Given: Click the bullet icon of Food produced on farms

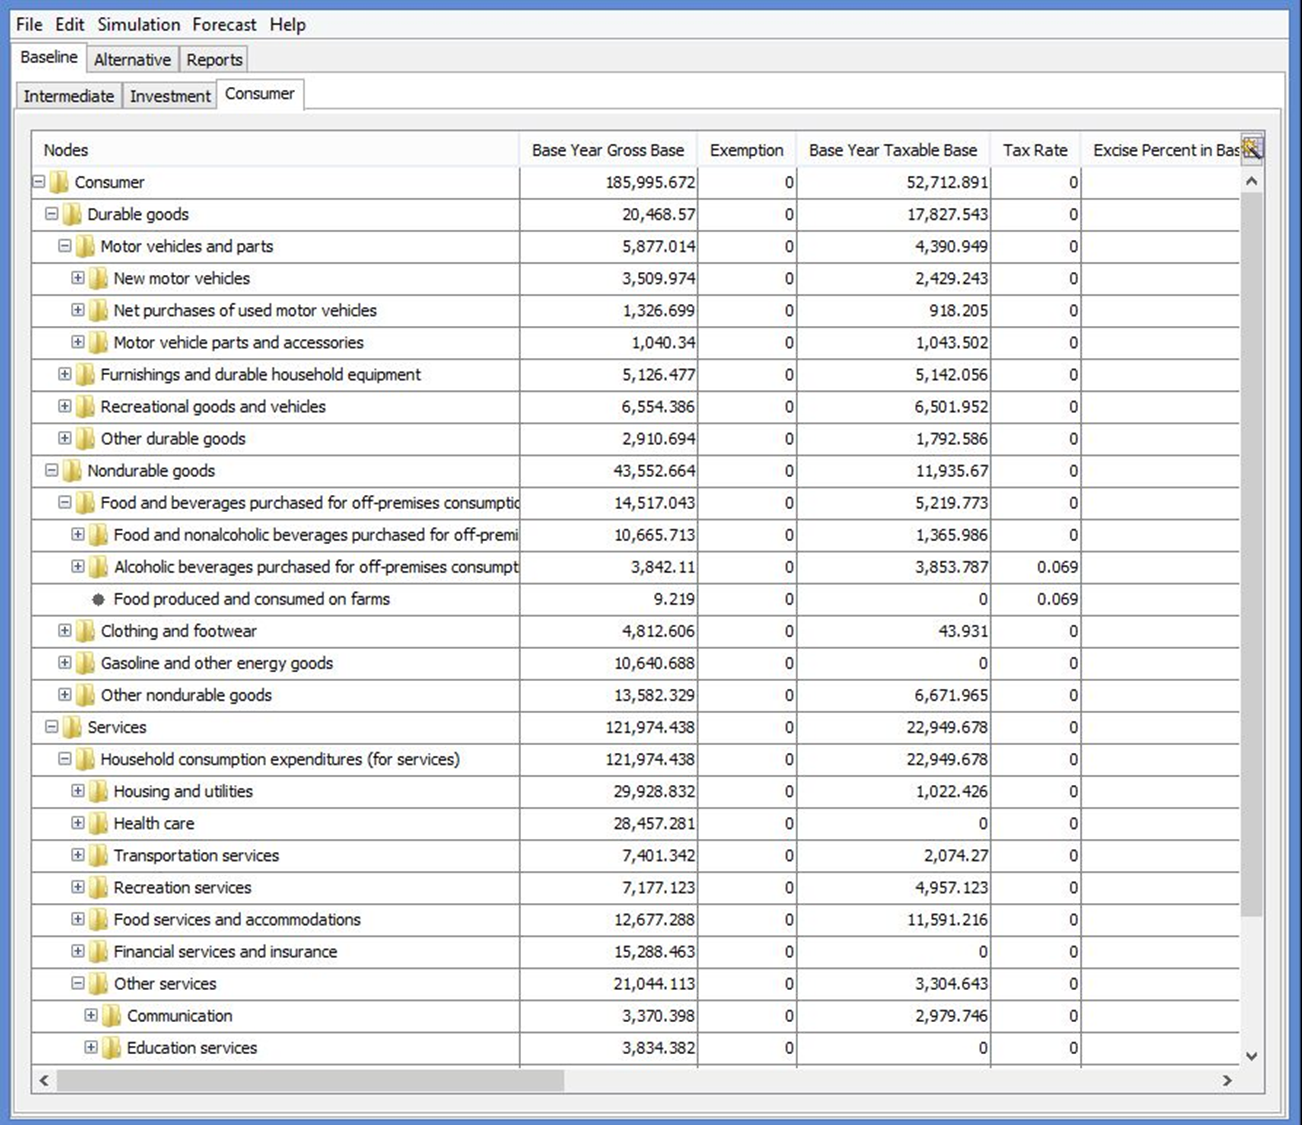Looking at the screenshot, I should pyautogui.click(x=98, y=599).
